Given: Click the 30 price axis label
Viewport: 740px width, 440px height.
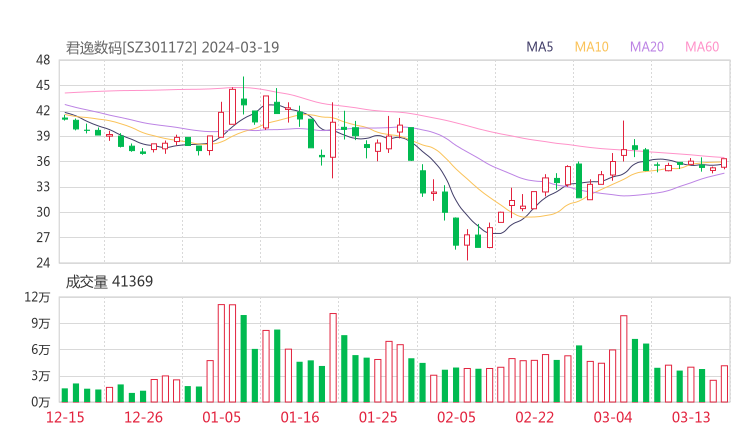Looking at the screenshot, I should pyautogui.click(x=43, y=212).
